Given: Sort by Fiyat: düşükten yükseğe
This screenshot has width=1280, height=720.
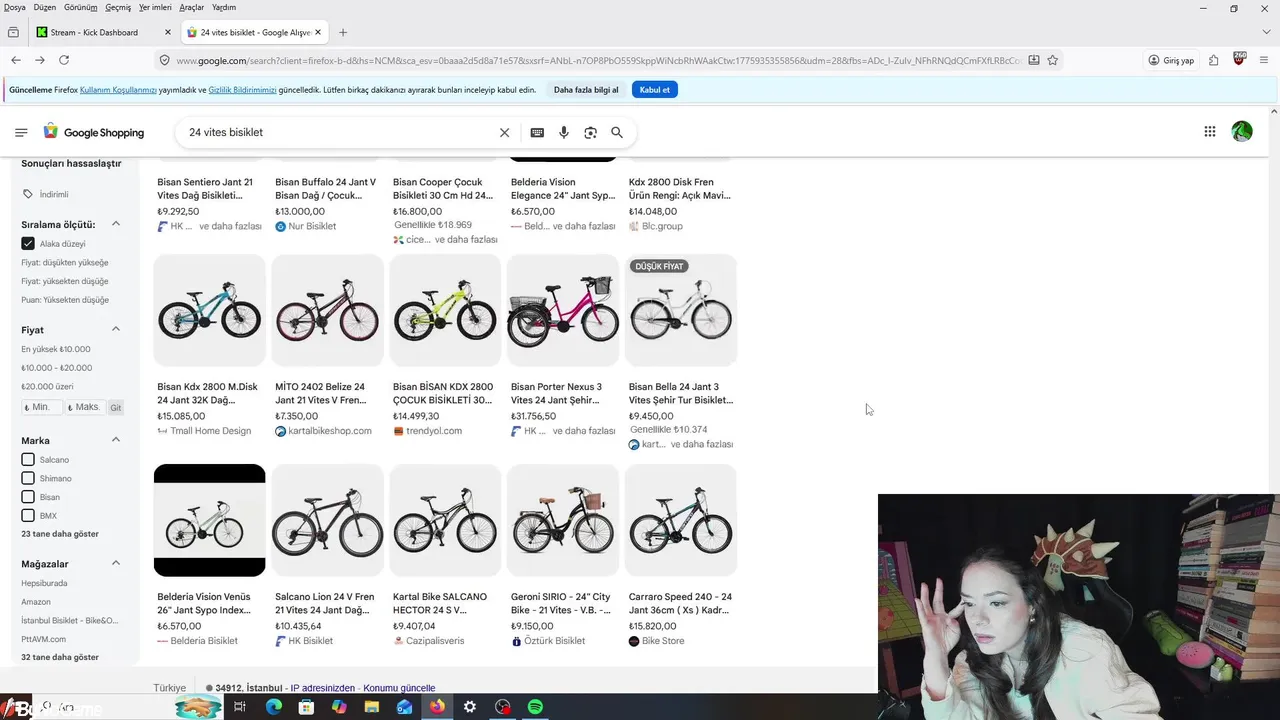Looking at the screenshot, I should tap(65, 263).
